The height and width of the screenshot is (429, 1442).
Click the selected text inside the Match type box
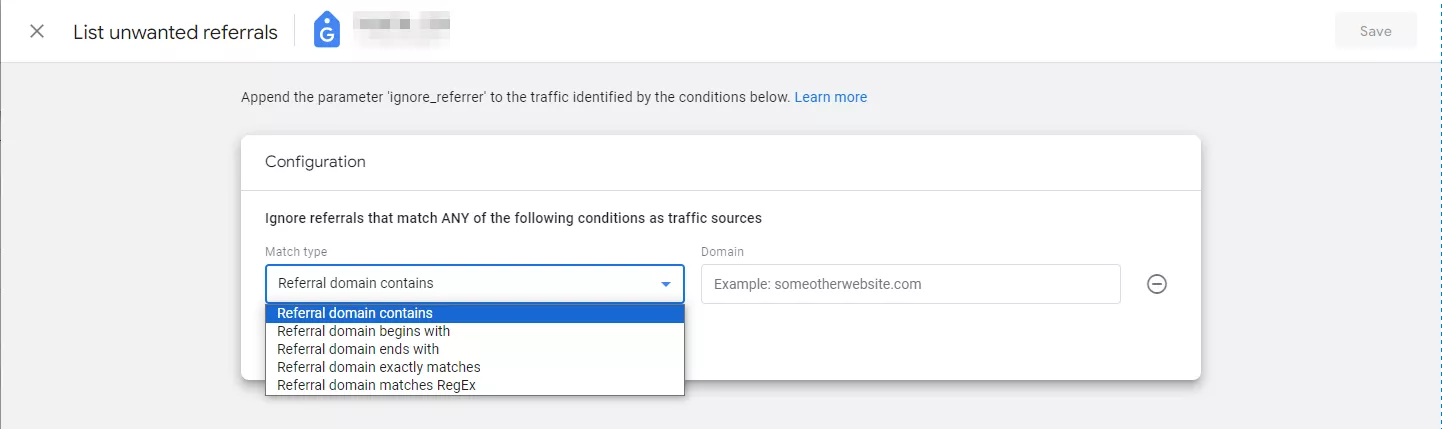(x=355, y=283)
